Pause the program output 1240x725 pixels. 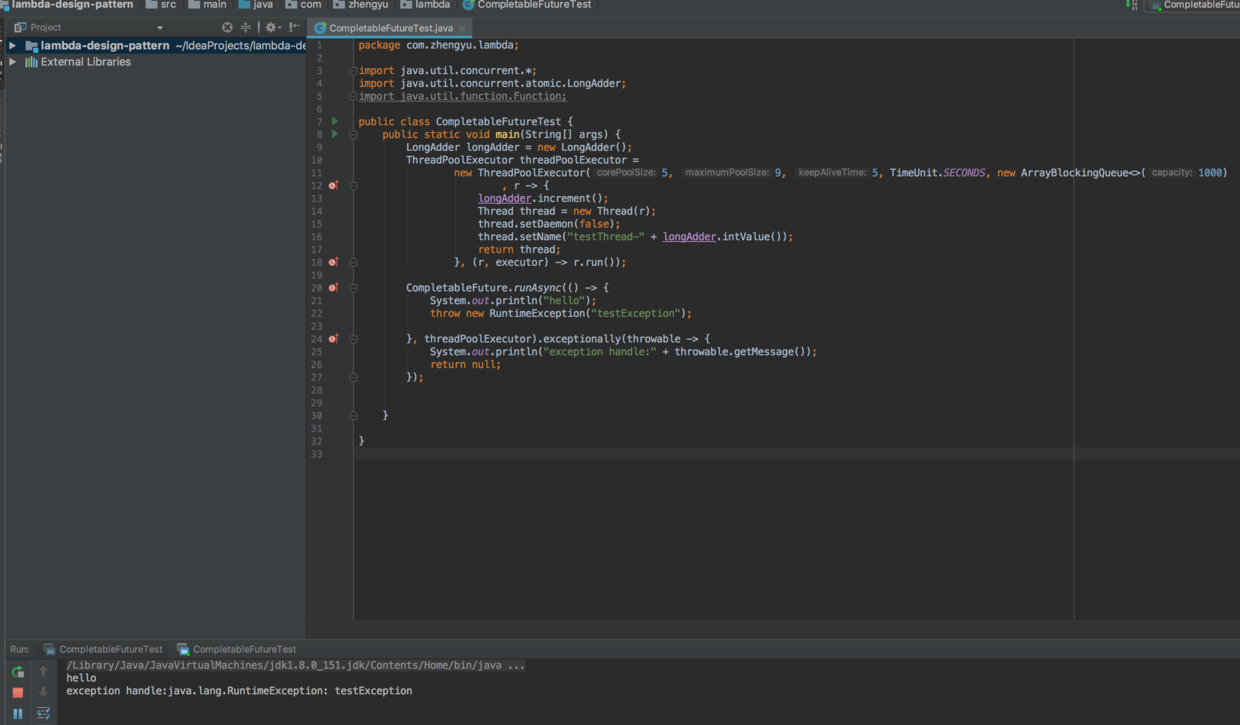point(18,714)
